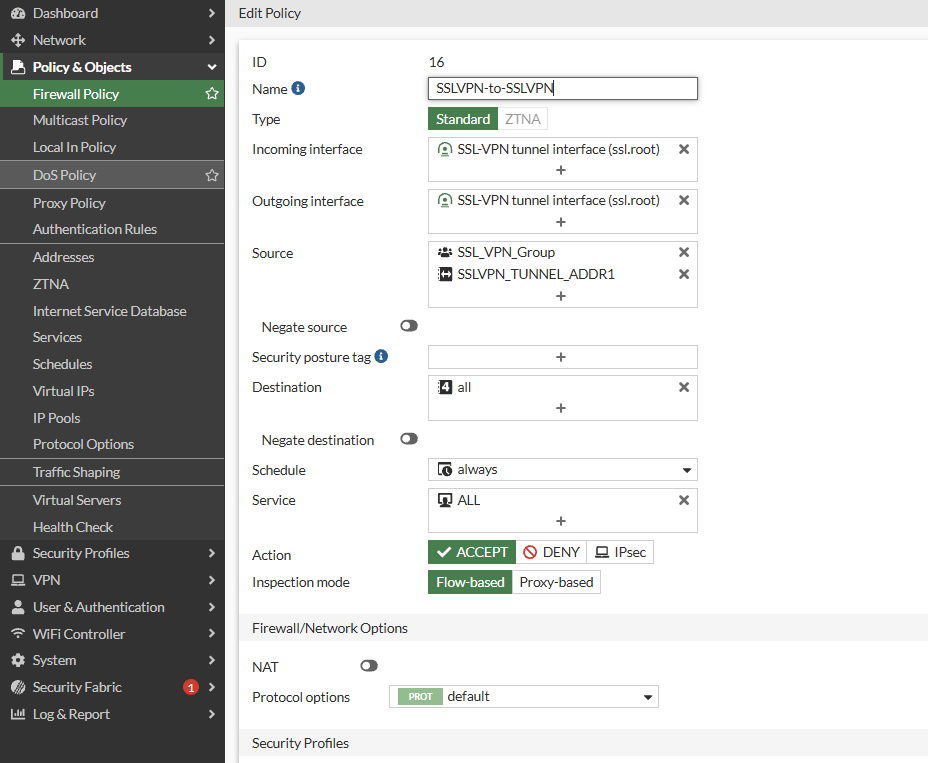Open the Addresses menu item

tap(63, 257)
